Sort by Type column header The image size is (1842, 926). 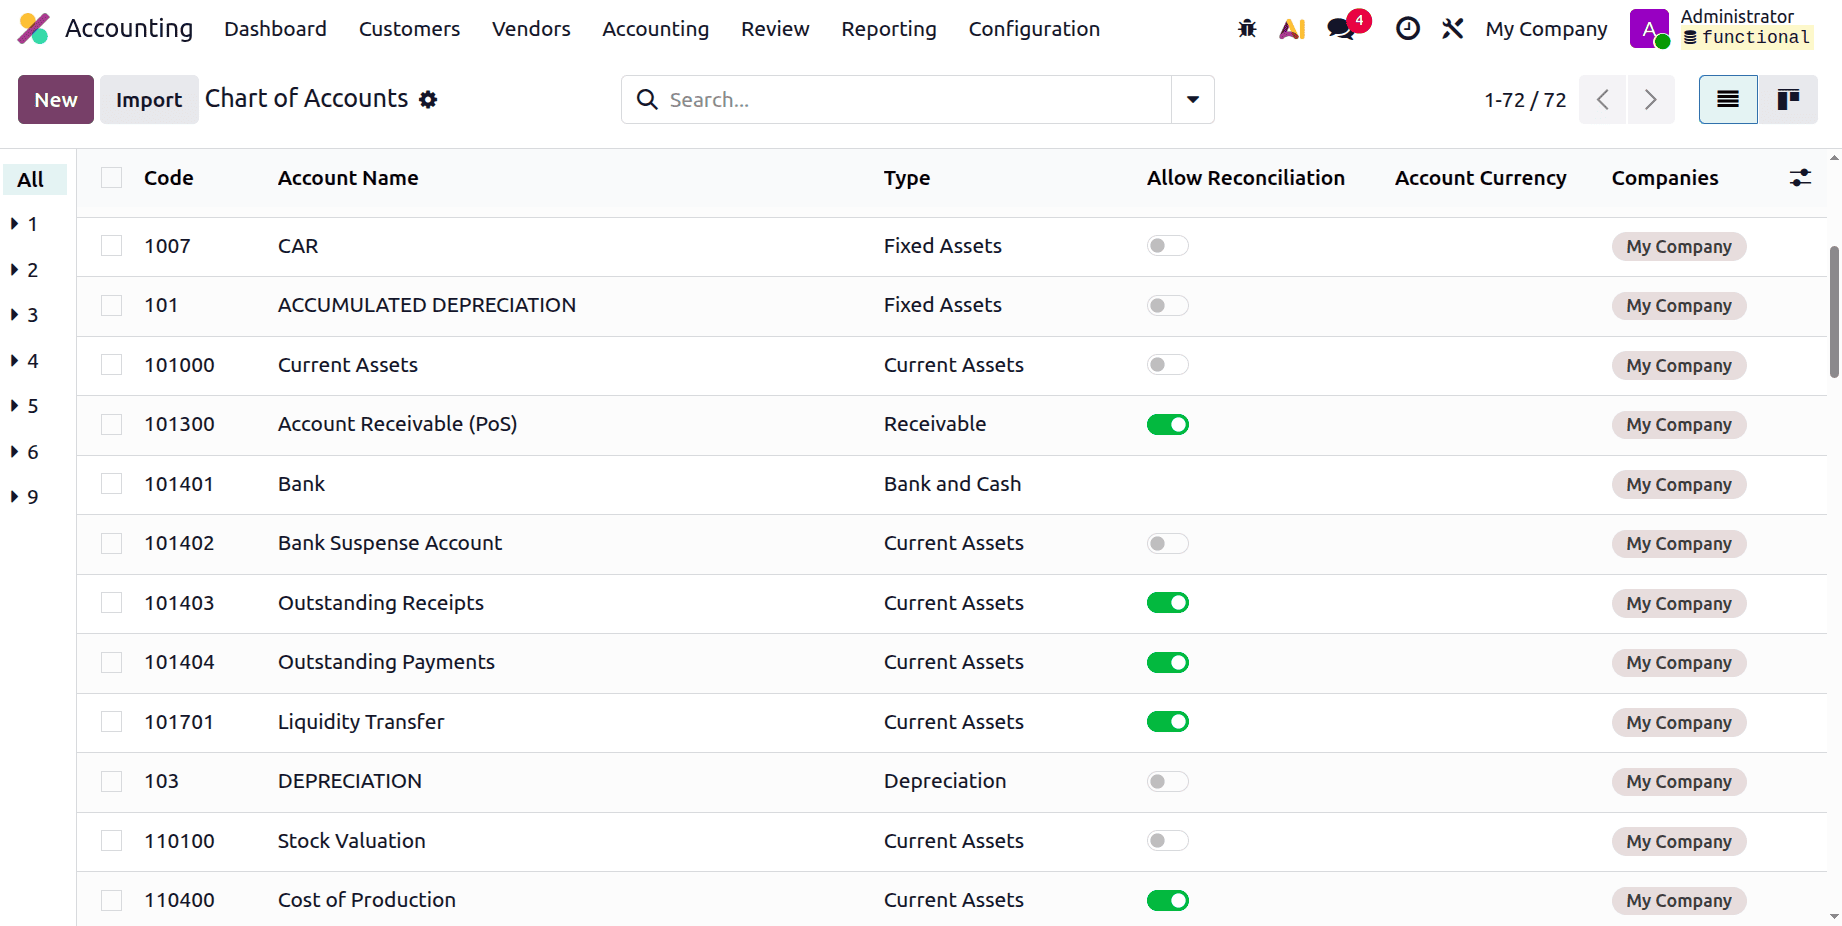907,178
